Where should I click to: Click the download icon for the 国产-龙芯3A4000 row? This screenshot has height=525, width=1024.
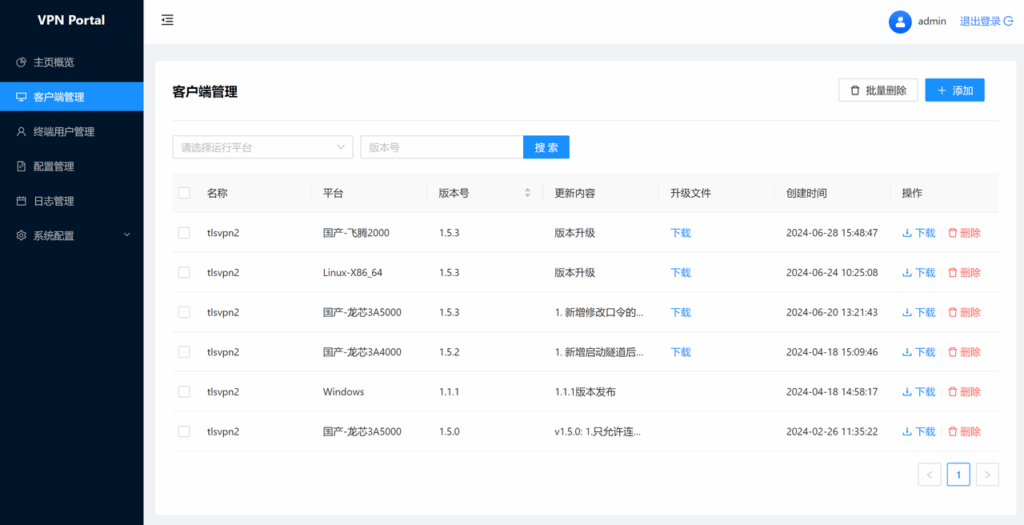(x=907, y=352)
